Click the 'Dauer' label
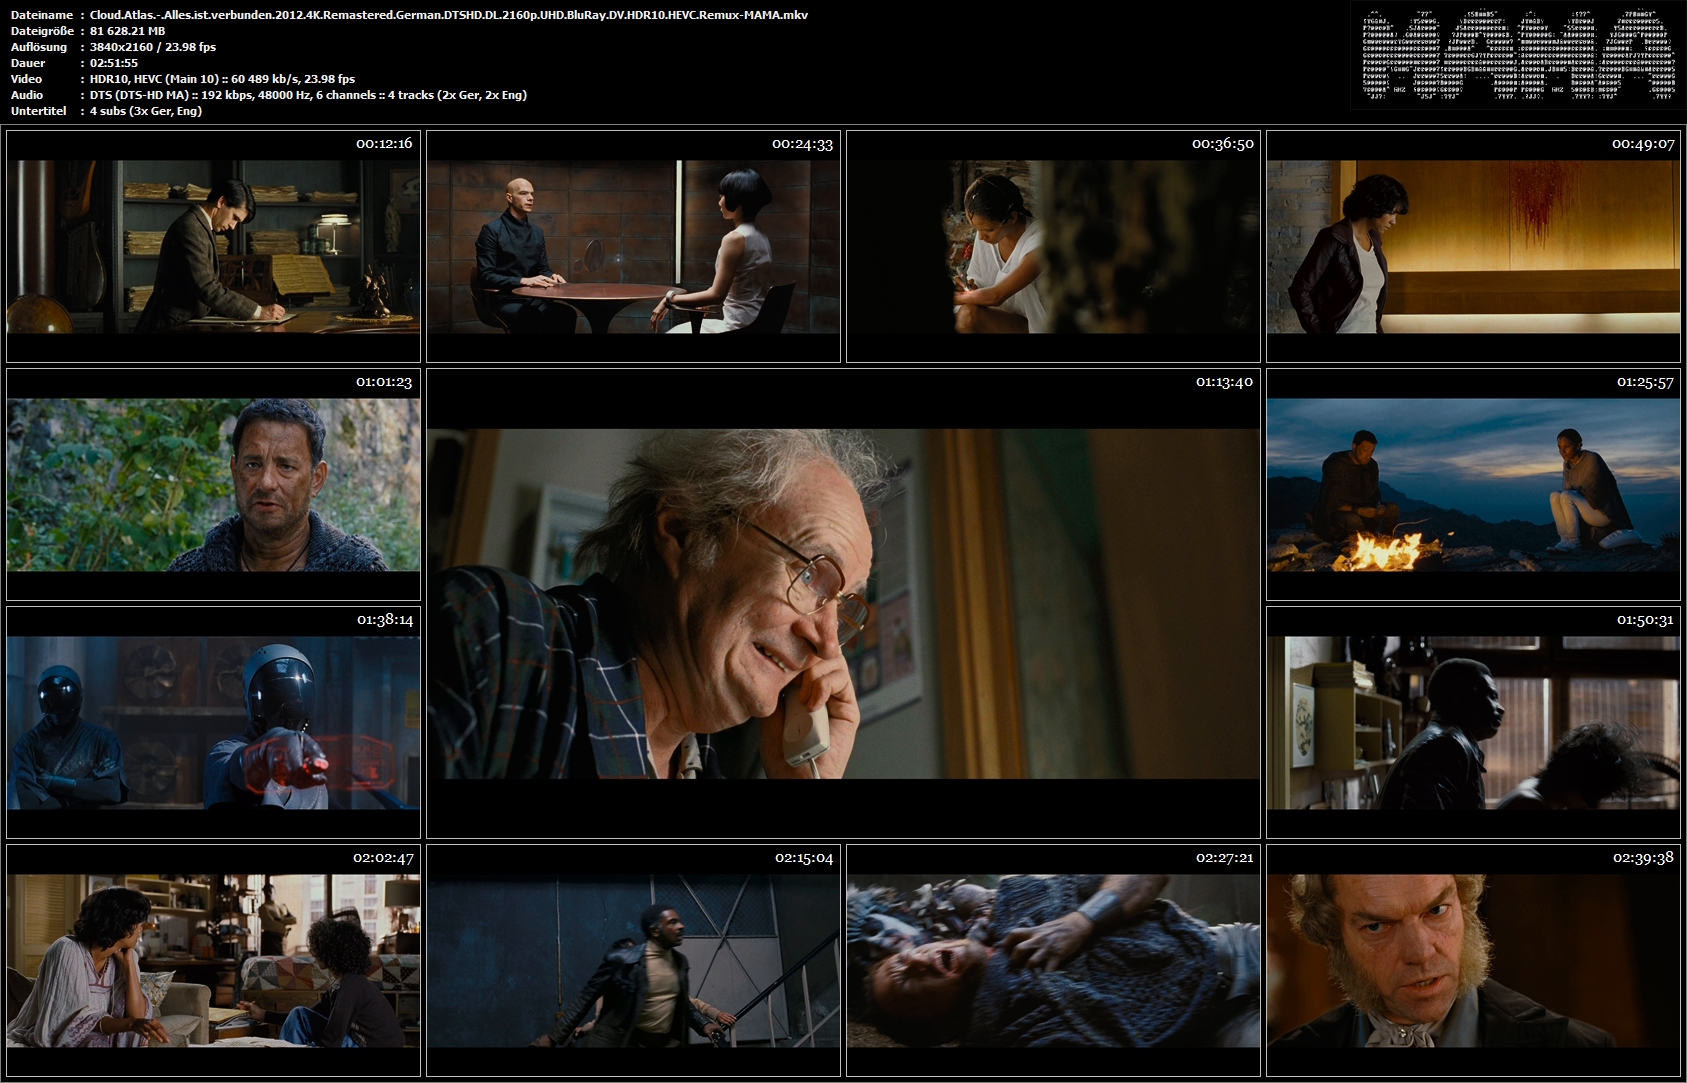This screenshot has height=1083, width=1687. click(x=28, y=63)
